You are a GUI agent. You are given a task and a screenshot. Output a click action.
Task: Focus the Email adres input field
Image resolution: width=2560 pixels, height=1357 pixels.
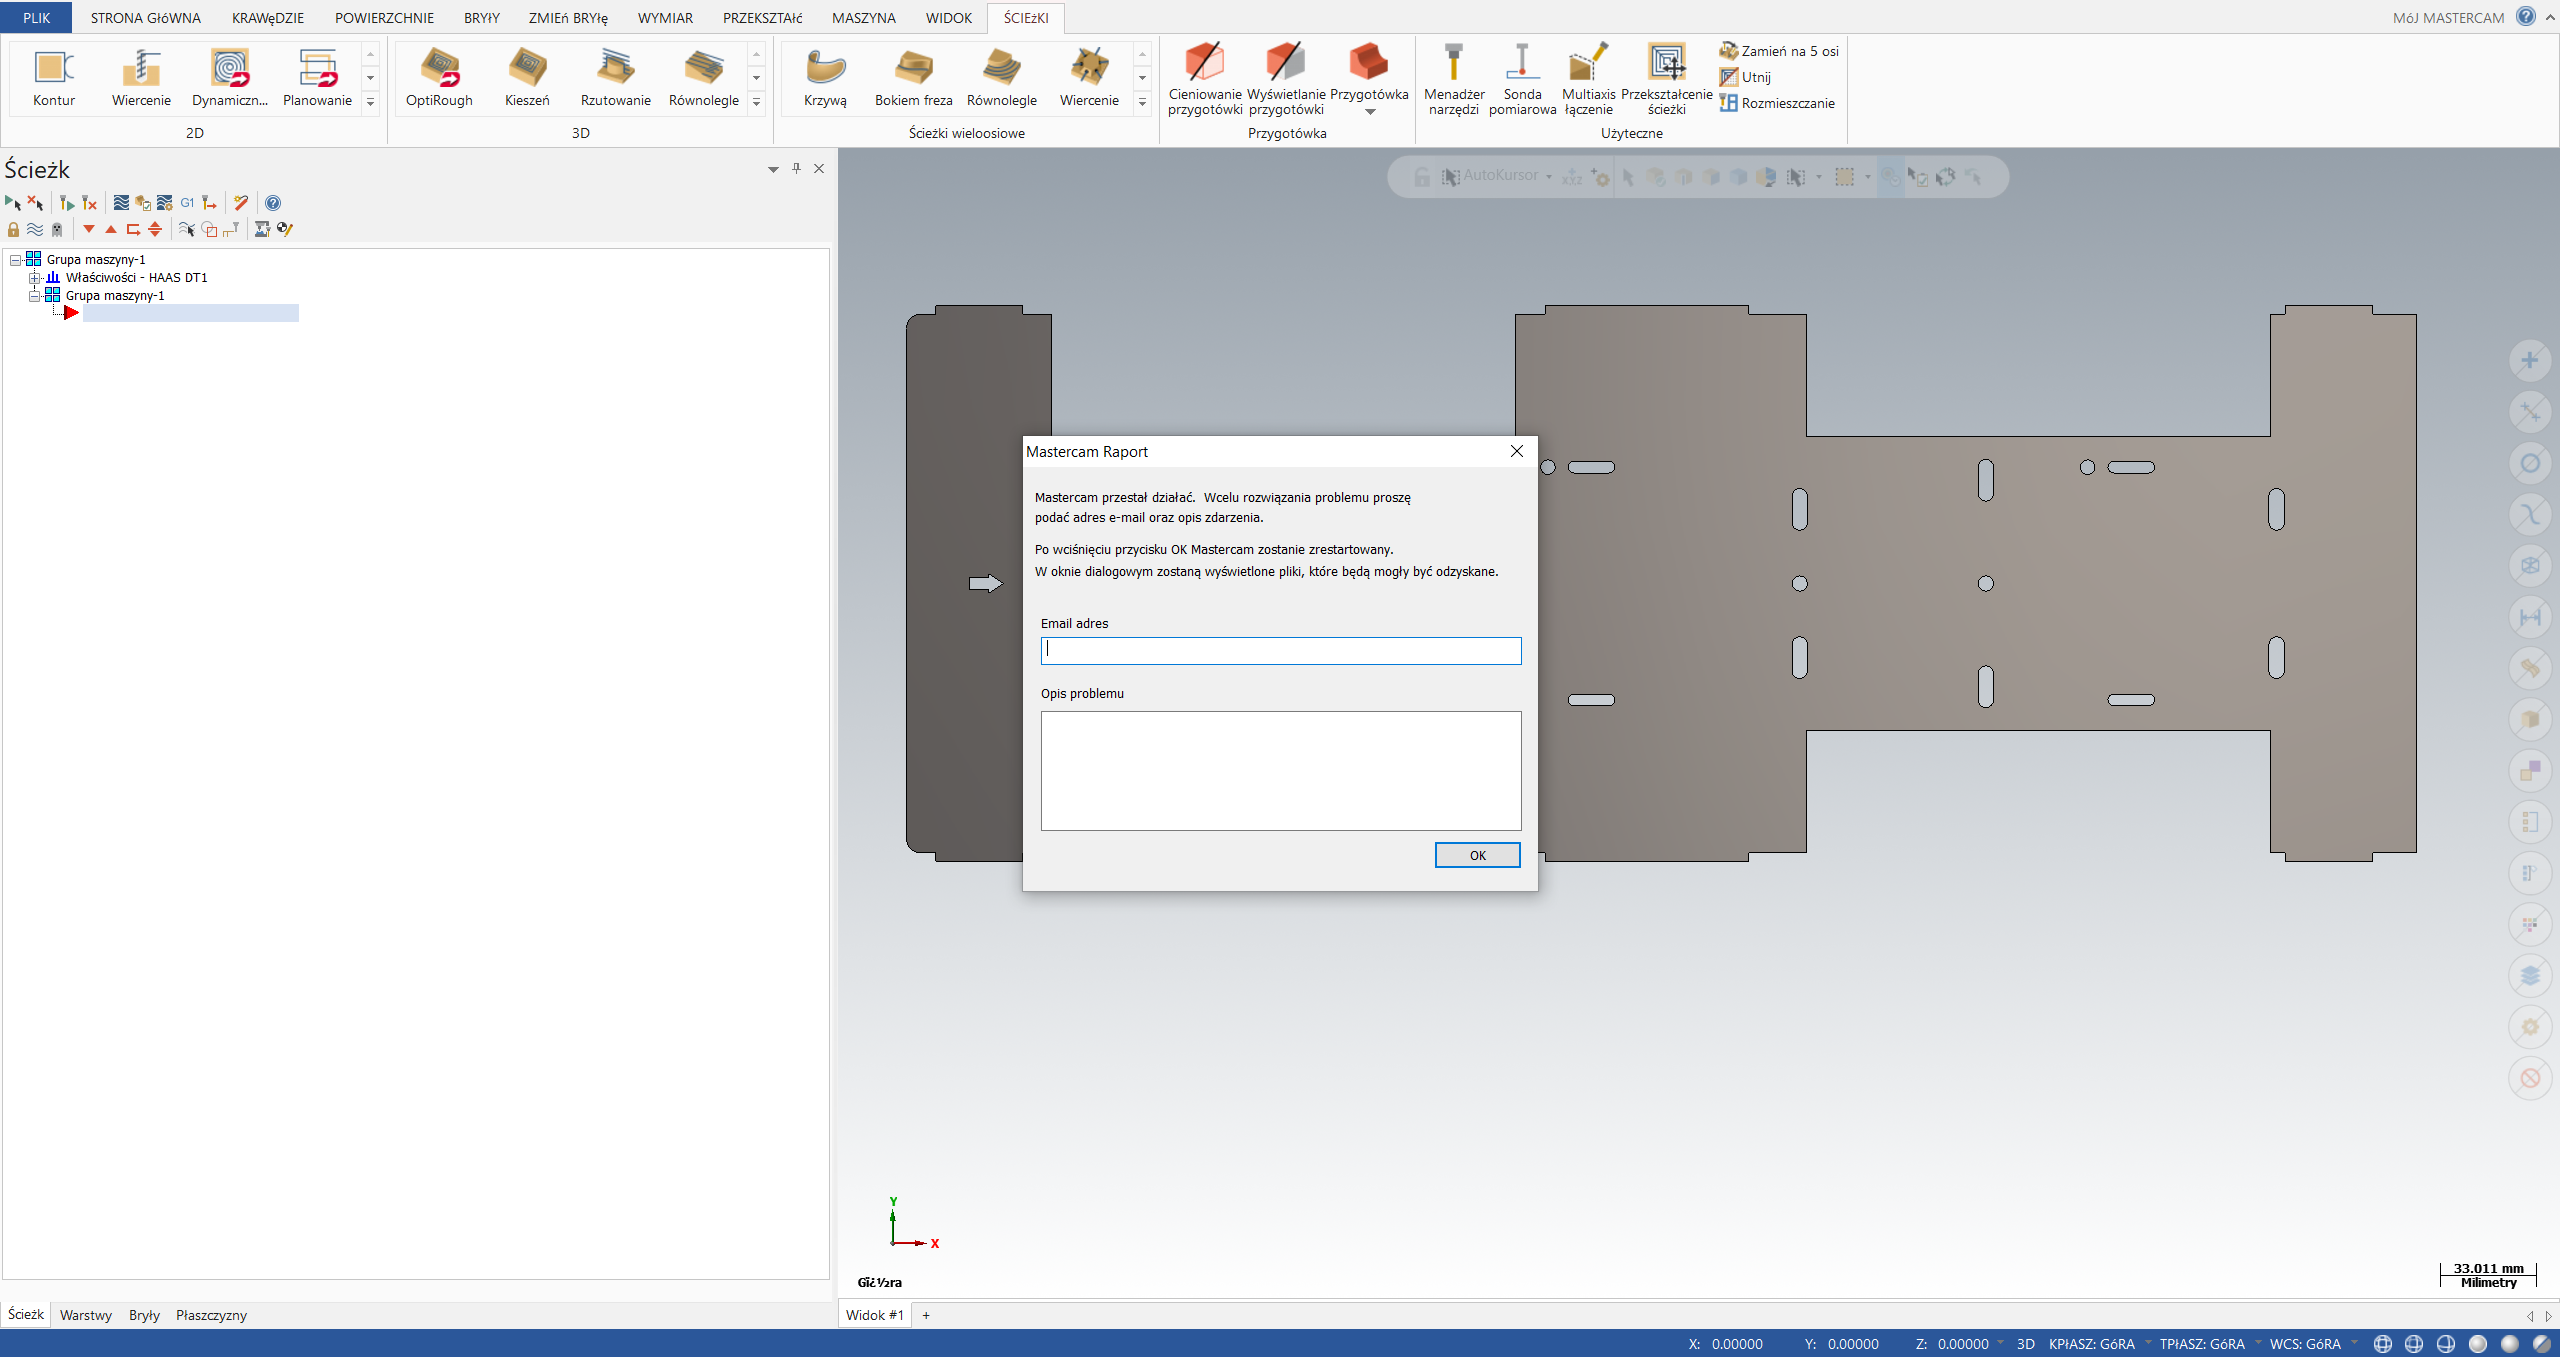tap(1281, 651)
